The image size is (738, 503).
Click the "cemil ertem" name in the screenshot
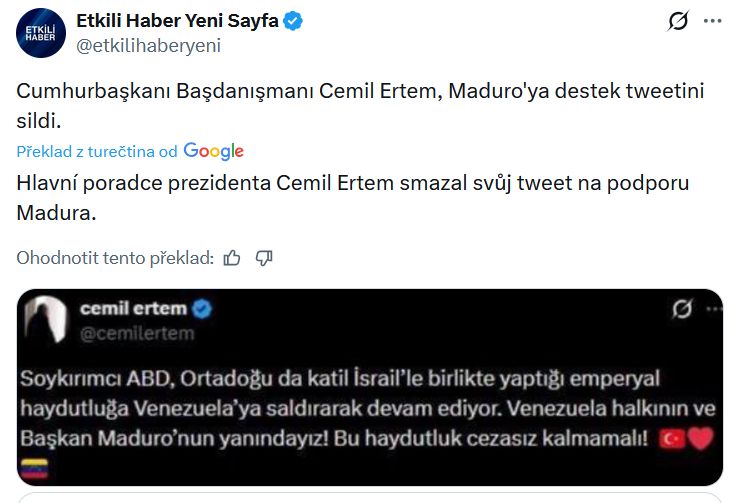tap(133, 310)
